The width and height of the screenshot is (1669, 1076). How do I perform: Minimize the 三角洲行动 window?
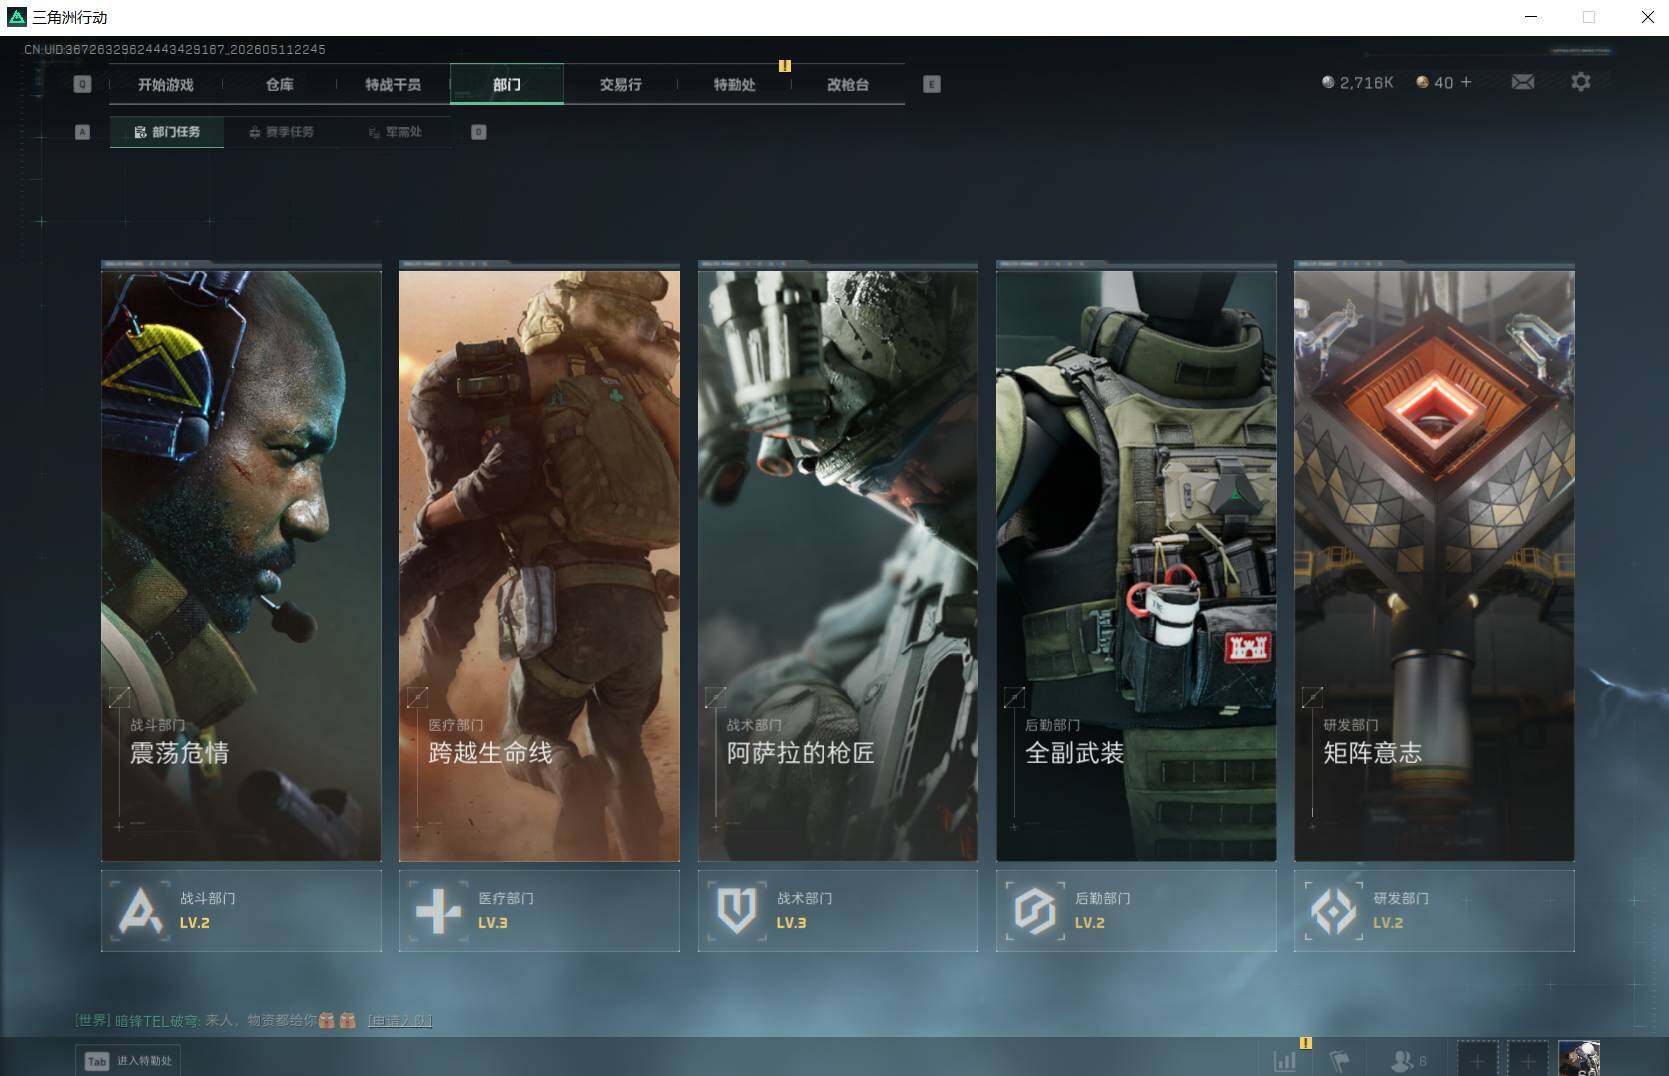[x=1532, y=17]
